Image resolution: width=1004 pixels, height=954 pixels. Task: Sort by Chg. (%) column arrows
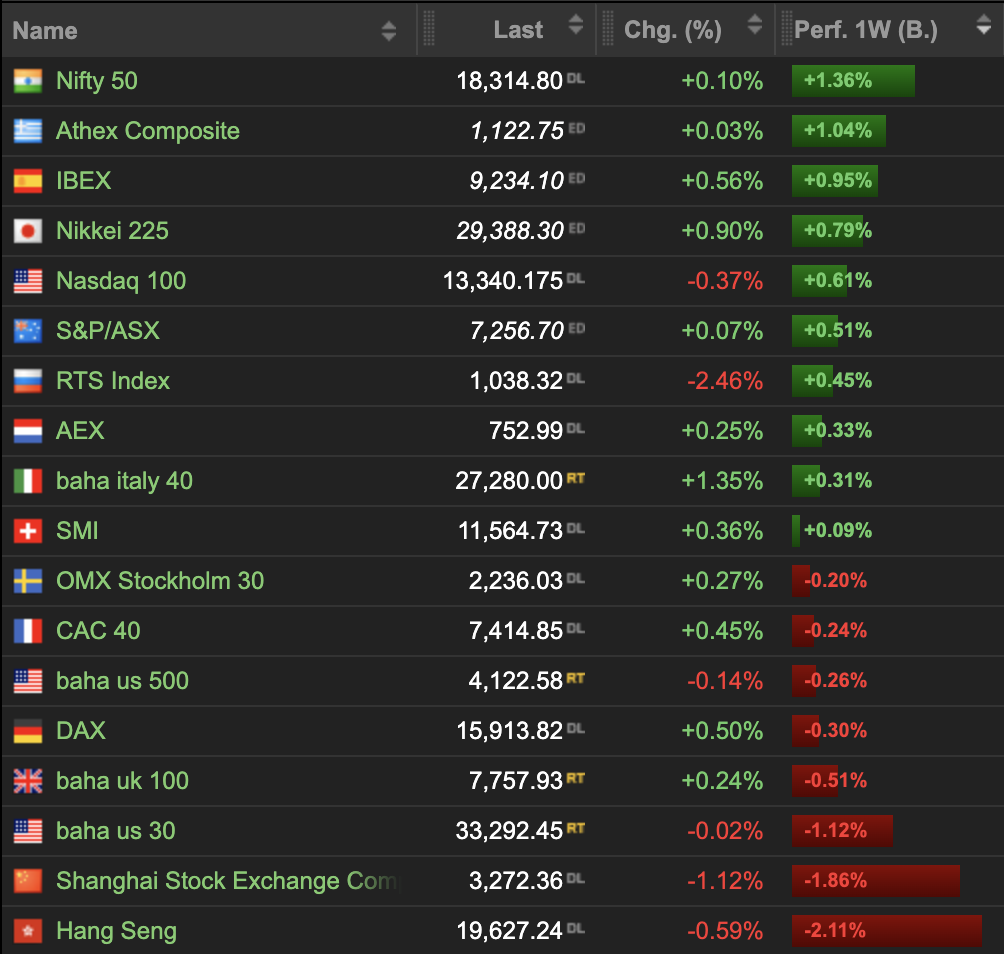click(755, 24)
